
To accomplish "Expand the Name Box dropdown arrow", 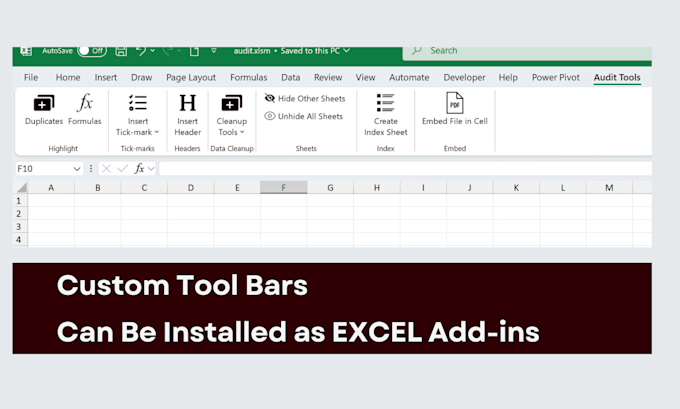I will coord(77,169).
